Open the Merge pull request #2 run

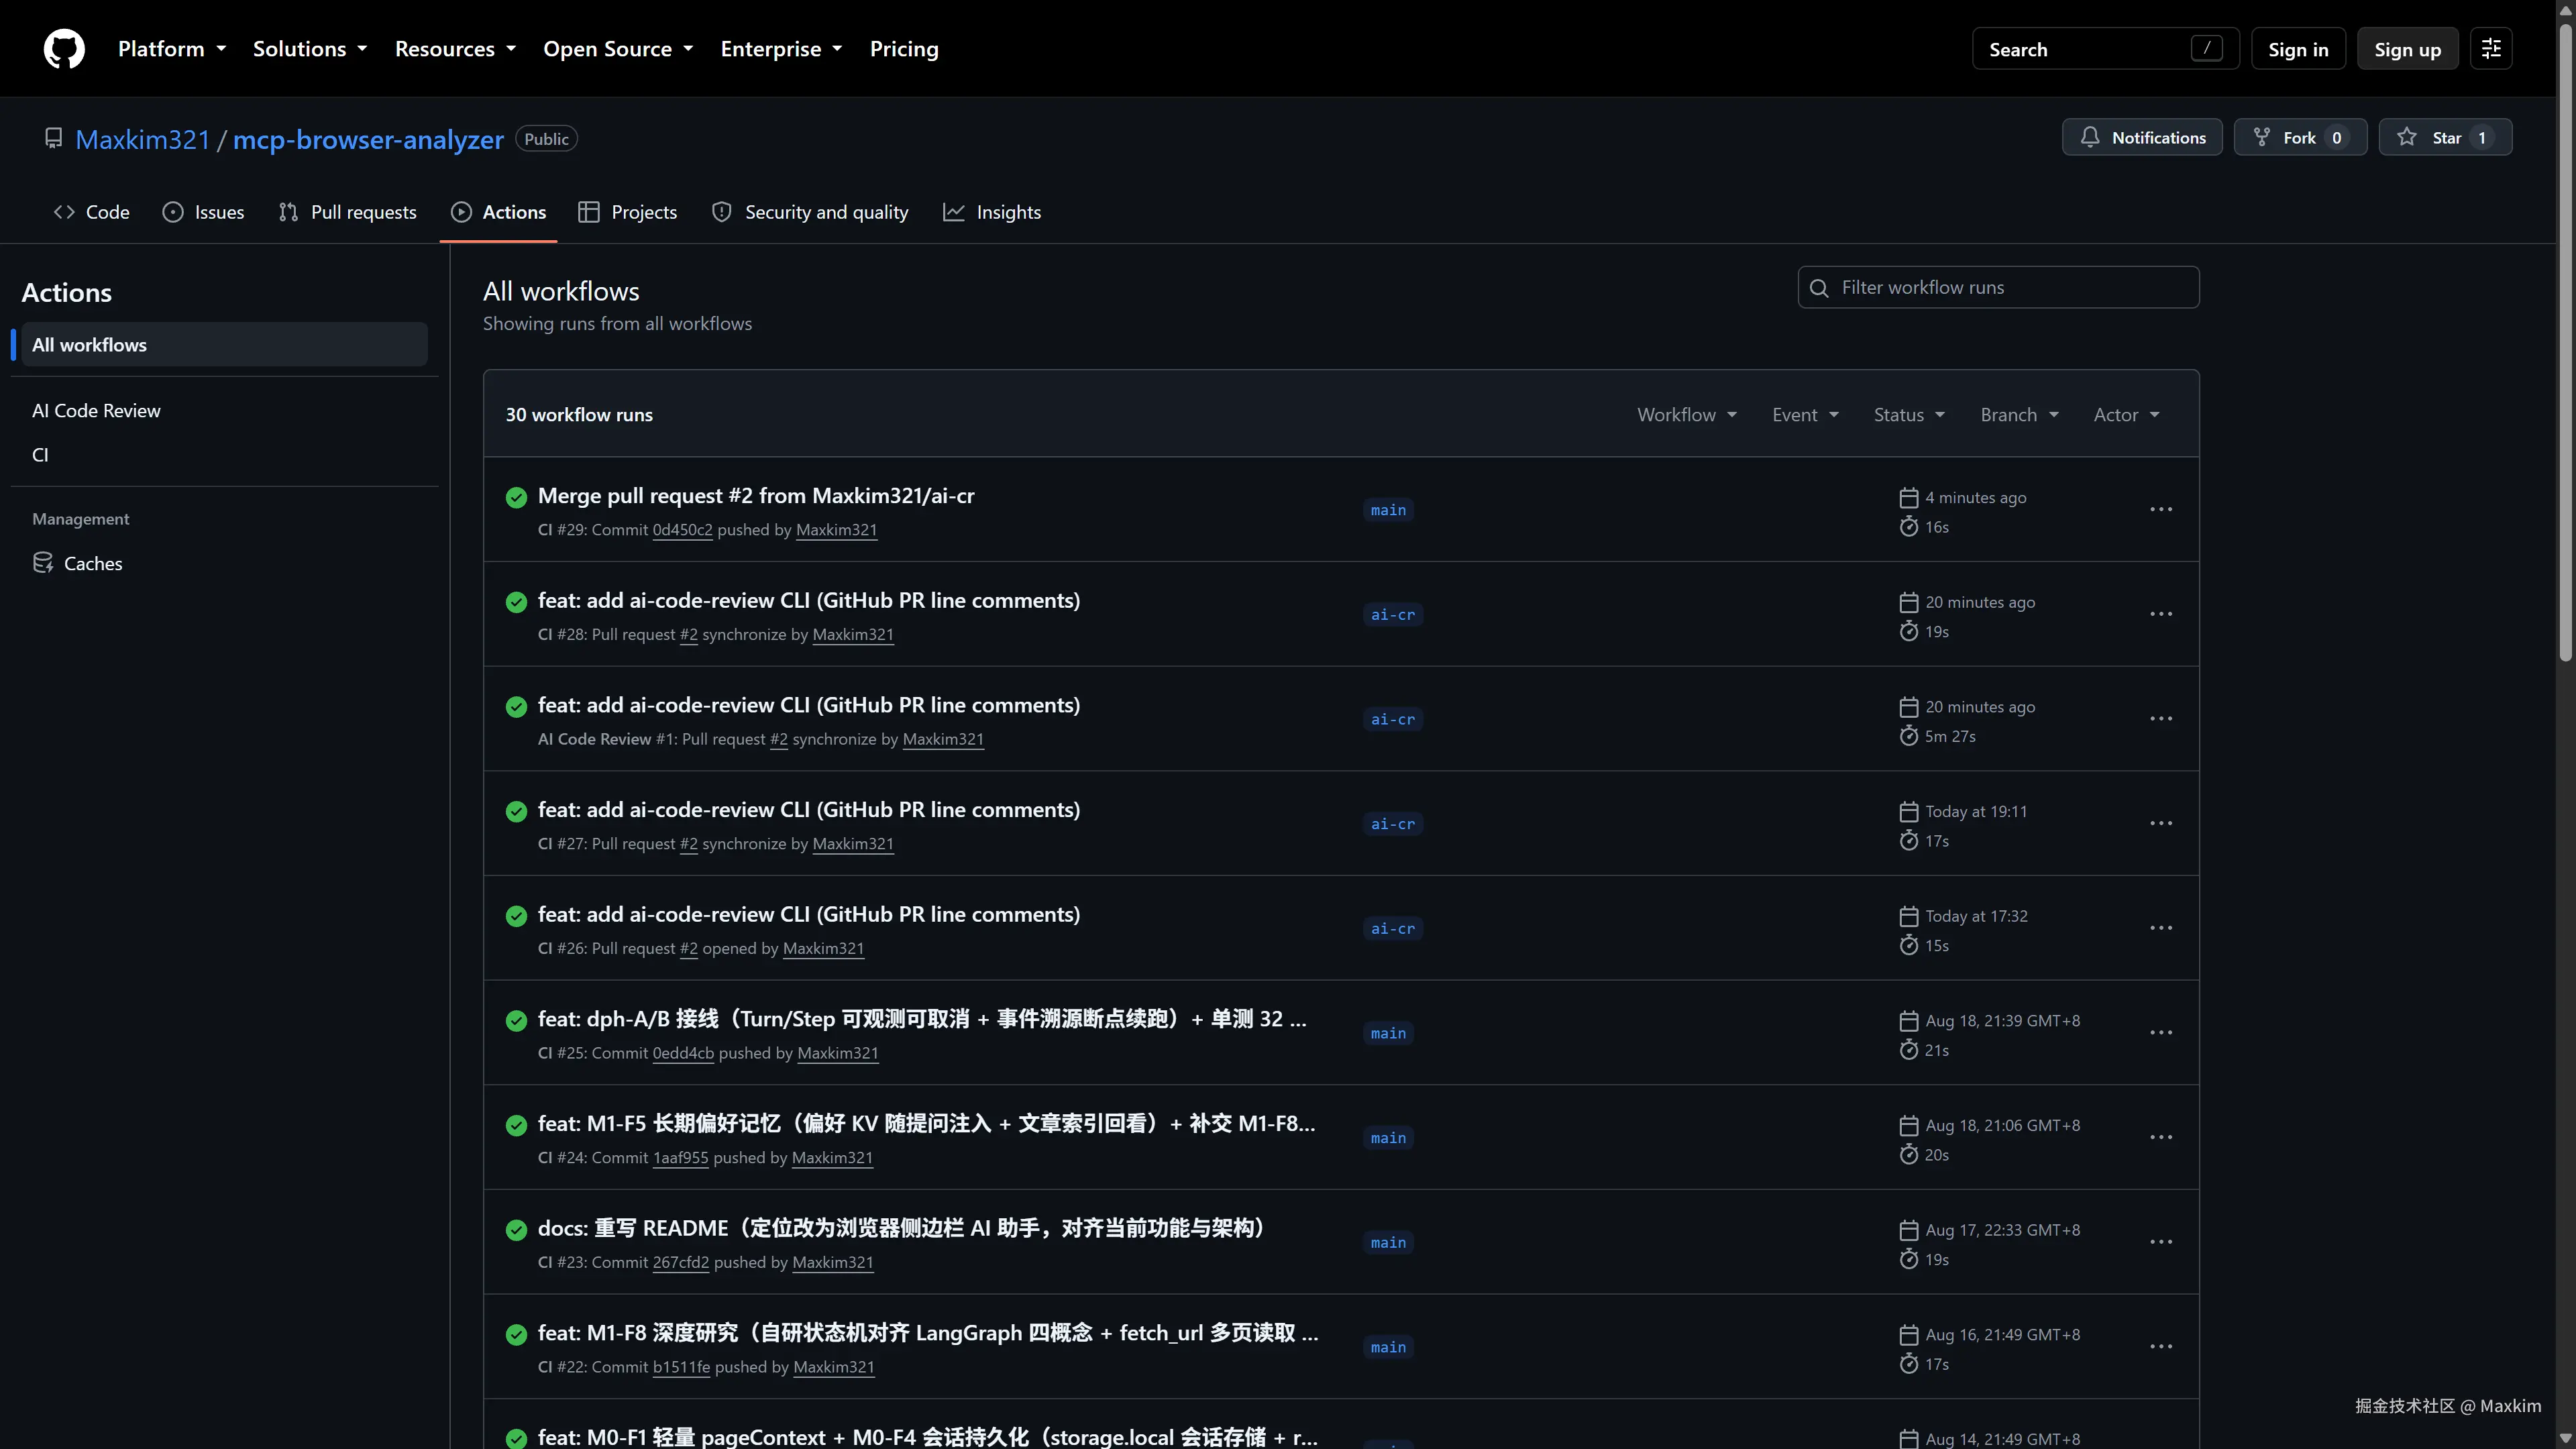point(756,496)
